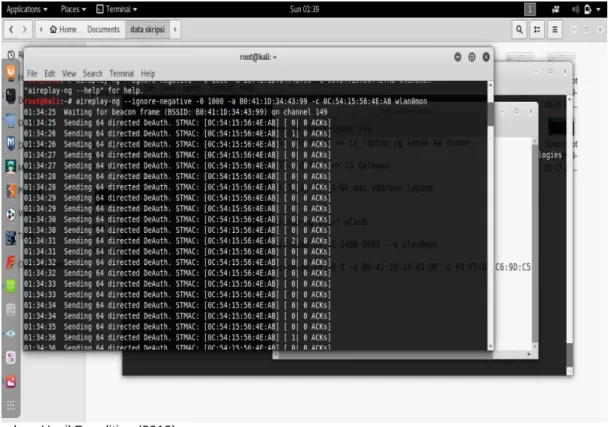This screenshot has width=608, height=427.
Task: Click the screen recorder icon in top bar
Action: [x=555, y=9]
